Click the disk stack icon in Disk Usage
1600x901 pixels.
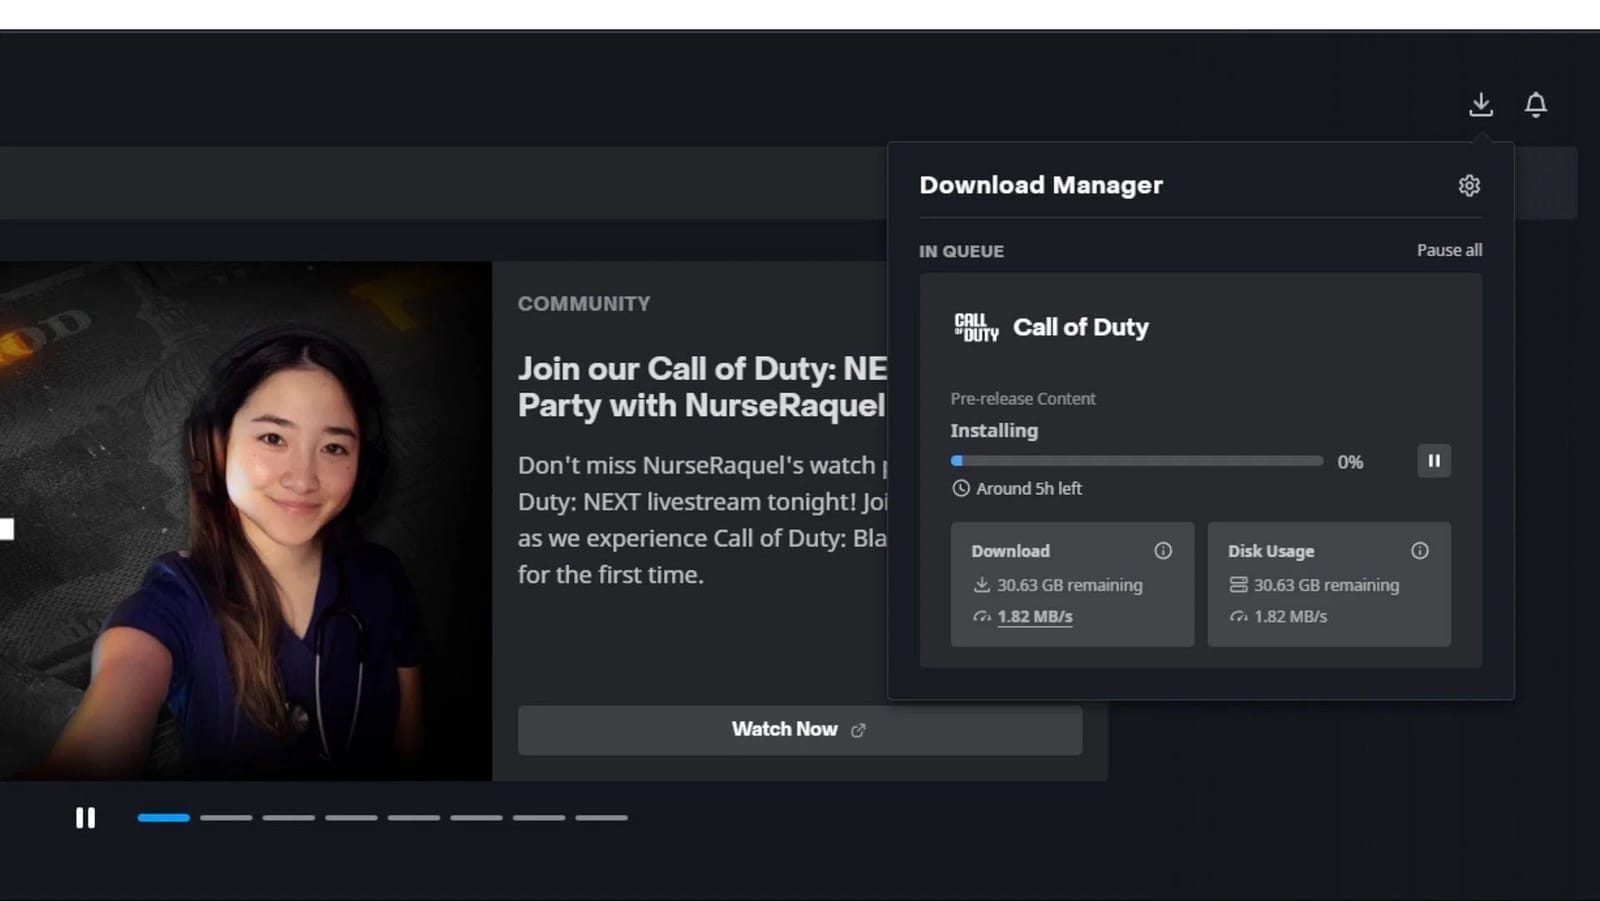(1237, 585)
